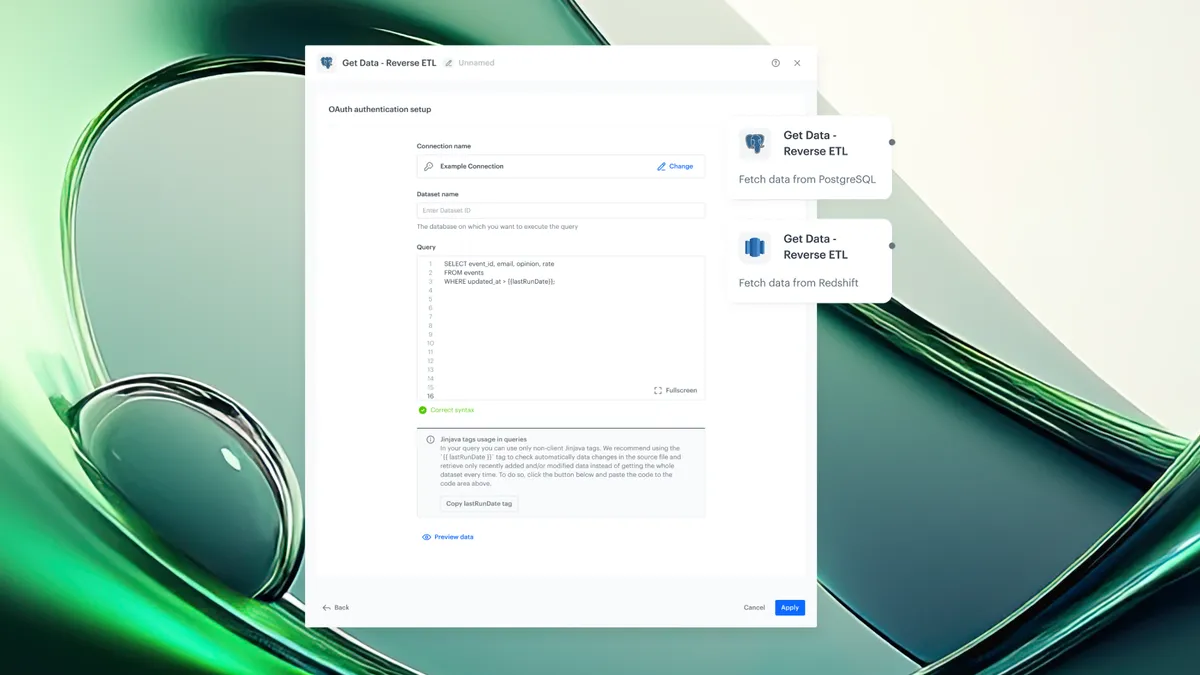Click the PostgreSQL elephant icon in dialog header
Screen dimensions: 1200x675
pos(326,63)
